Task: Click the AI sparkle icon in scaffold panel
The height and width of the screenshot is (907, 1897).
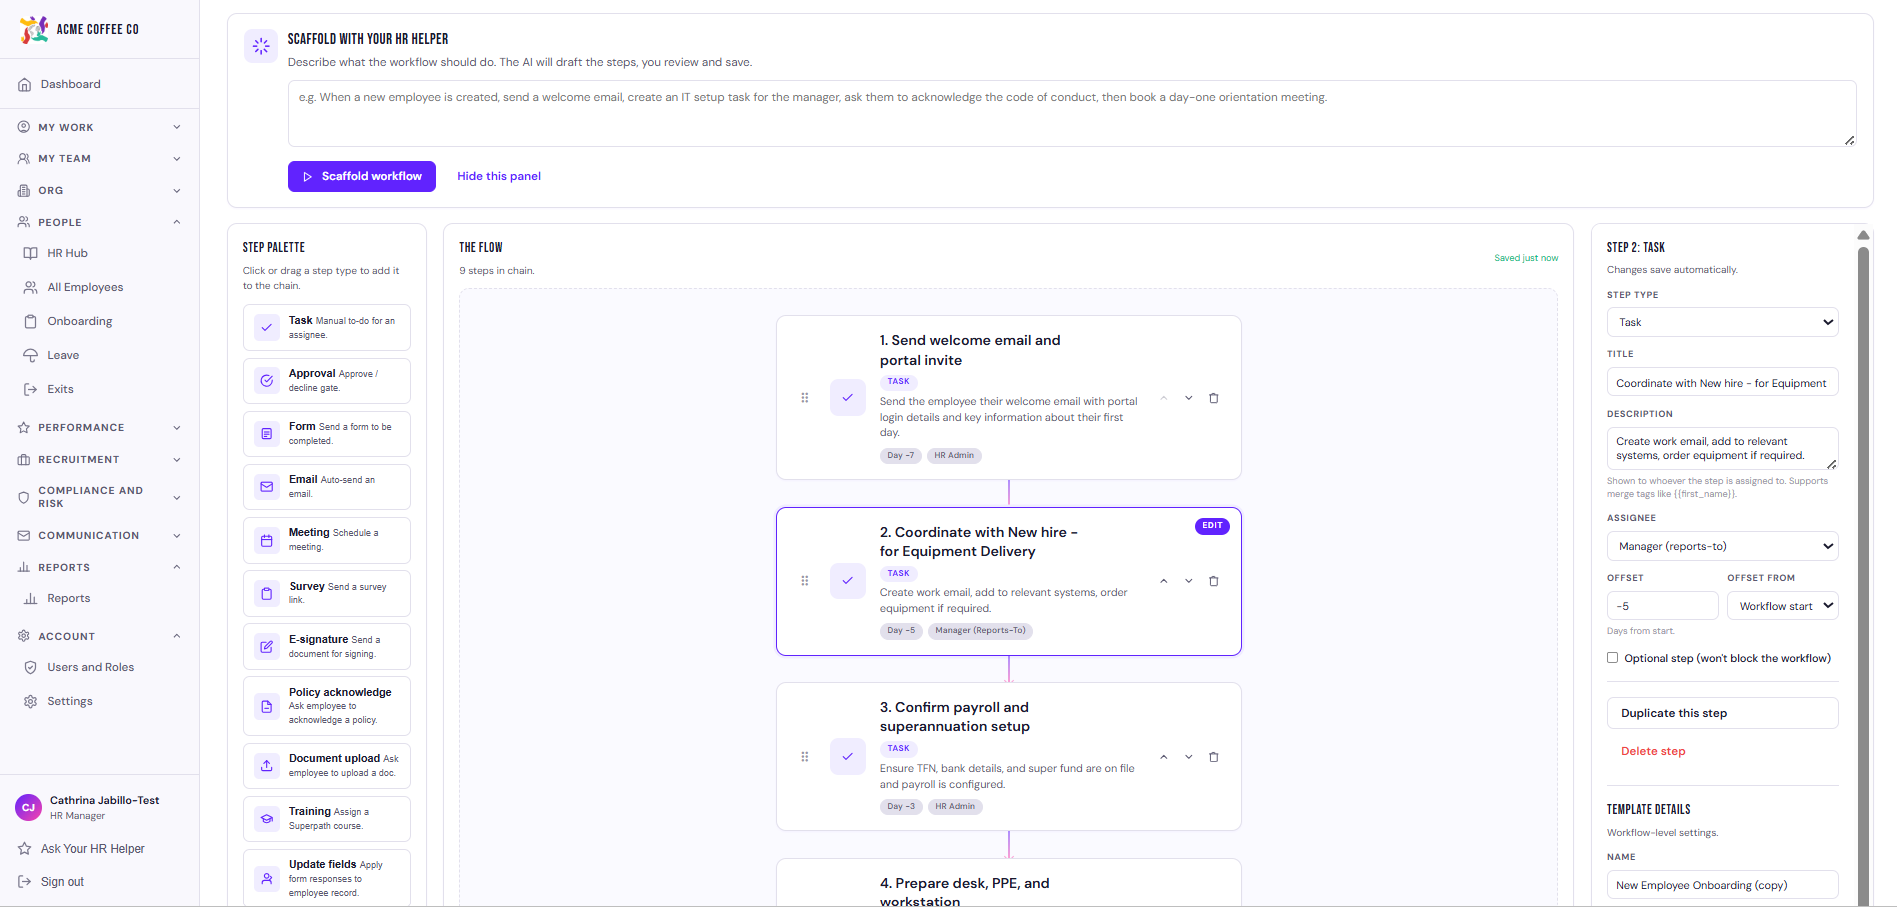Action: pyautogui.click(x=261, y=46)
